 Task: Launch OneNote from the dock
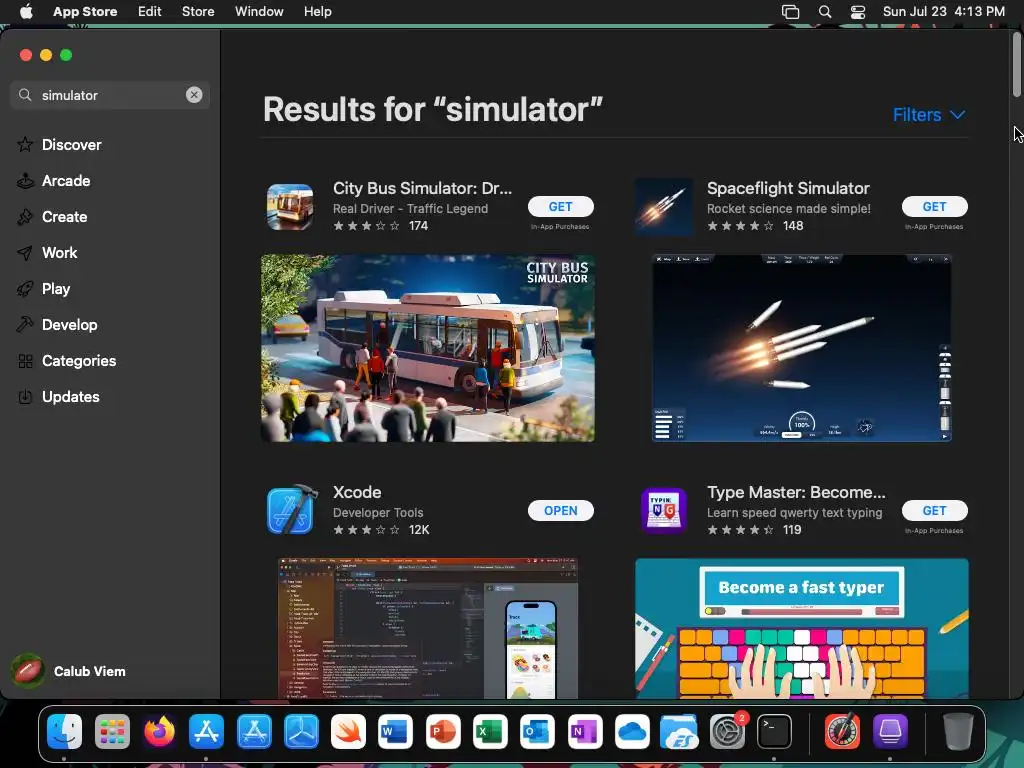(584, 731)
